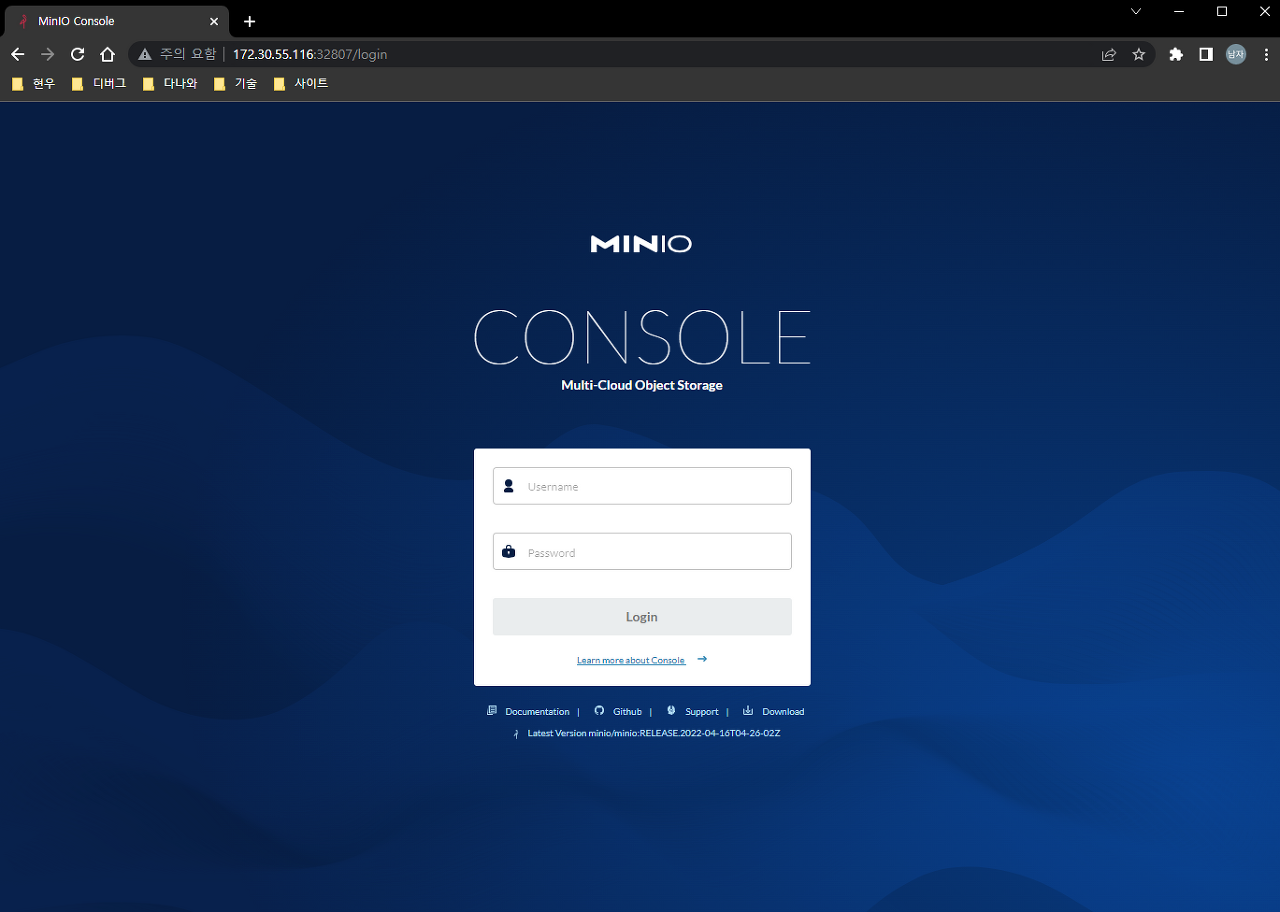Open the Documentation link
This screenshot has height=912, width=1280.
coord(537,712)
